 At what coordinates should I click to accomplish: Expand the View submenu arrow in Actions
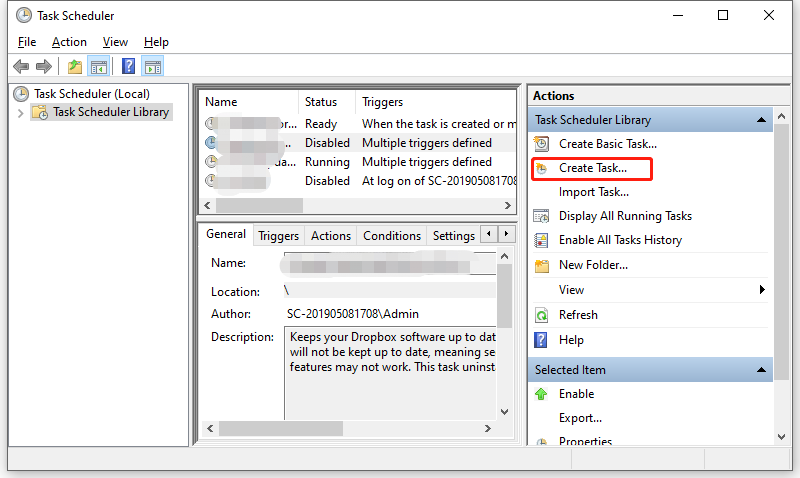click(x=762, y=290)
